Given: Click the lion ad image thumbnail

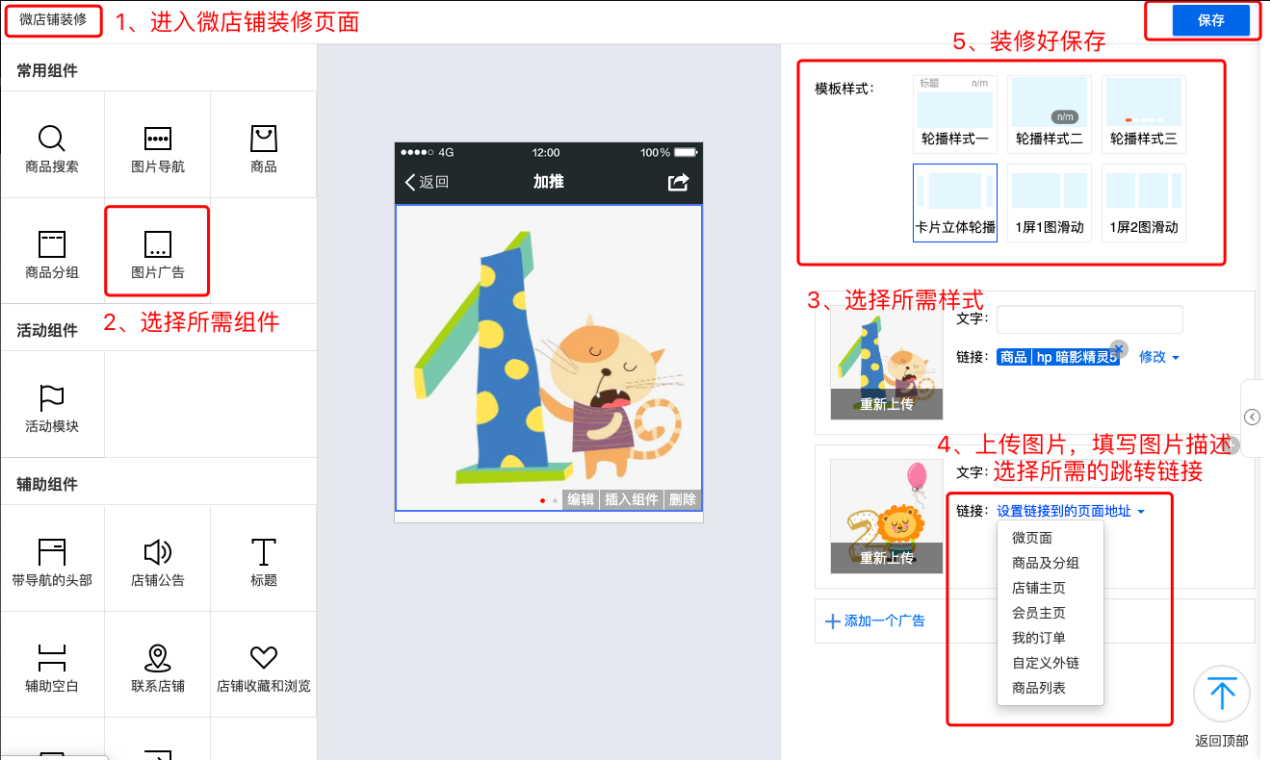Looking at the screenshot, I should pyautogui.click(x=887, y=516).
